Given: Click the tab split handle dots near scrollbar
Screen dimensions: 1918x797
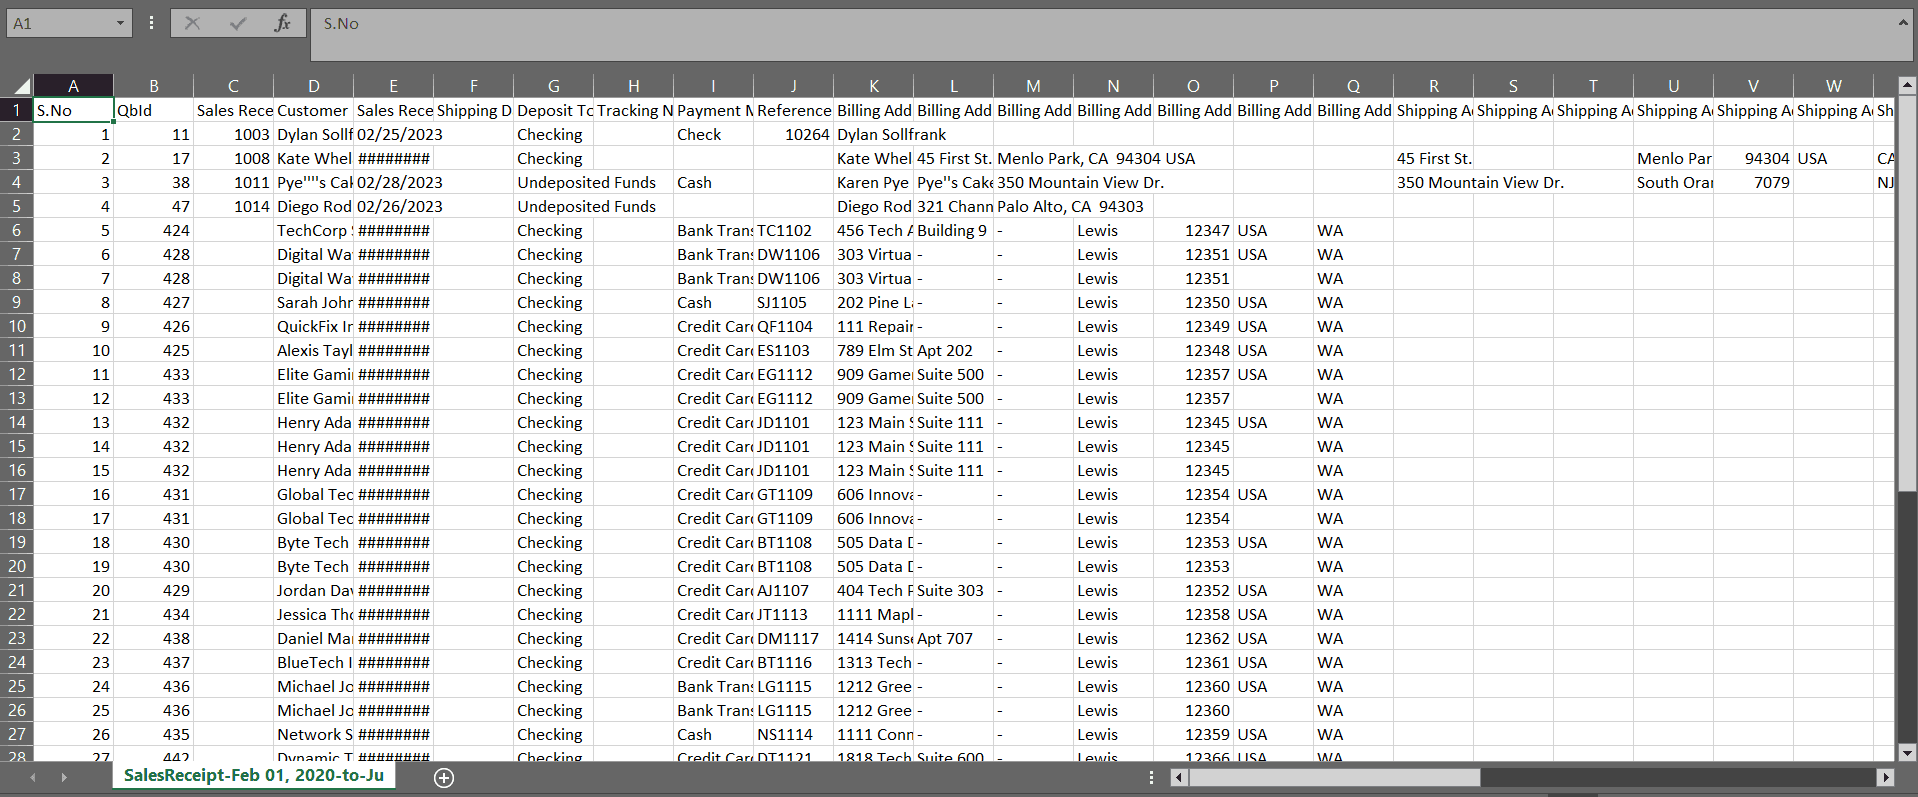Looking at the screenshot, I should tap(1151, 777).
